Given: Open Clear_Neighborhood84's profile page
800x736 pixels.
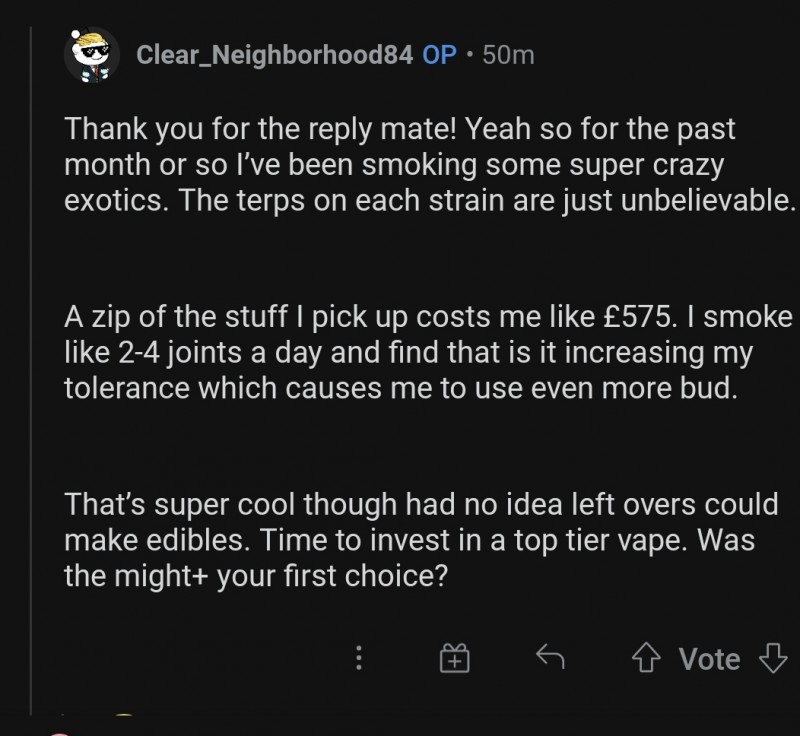Looking at the screenshot, I should 276,55.
